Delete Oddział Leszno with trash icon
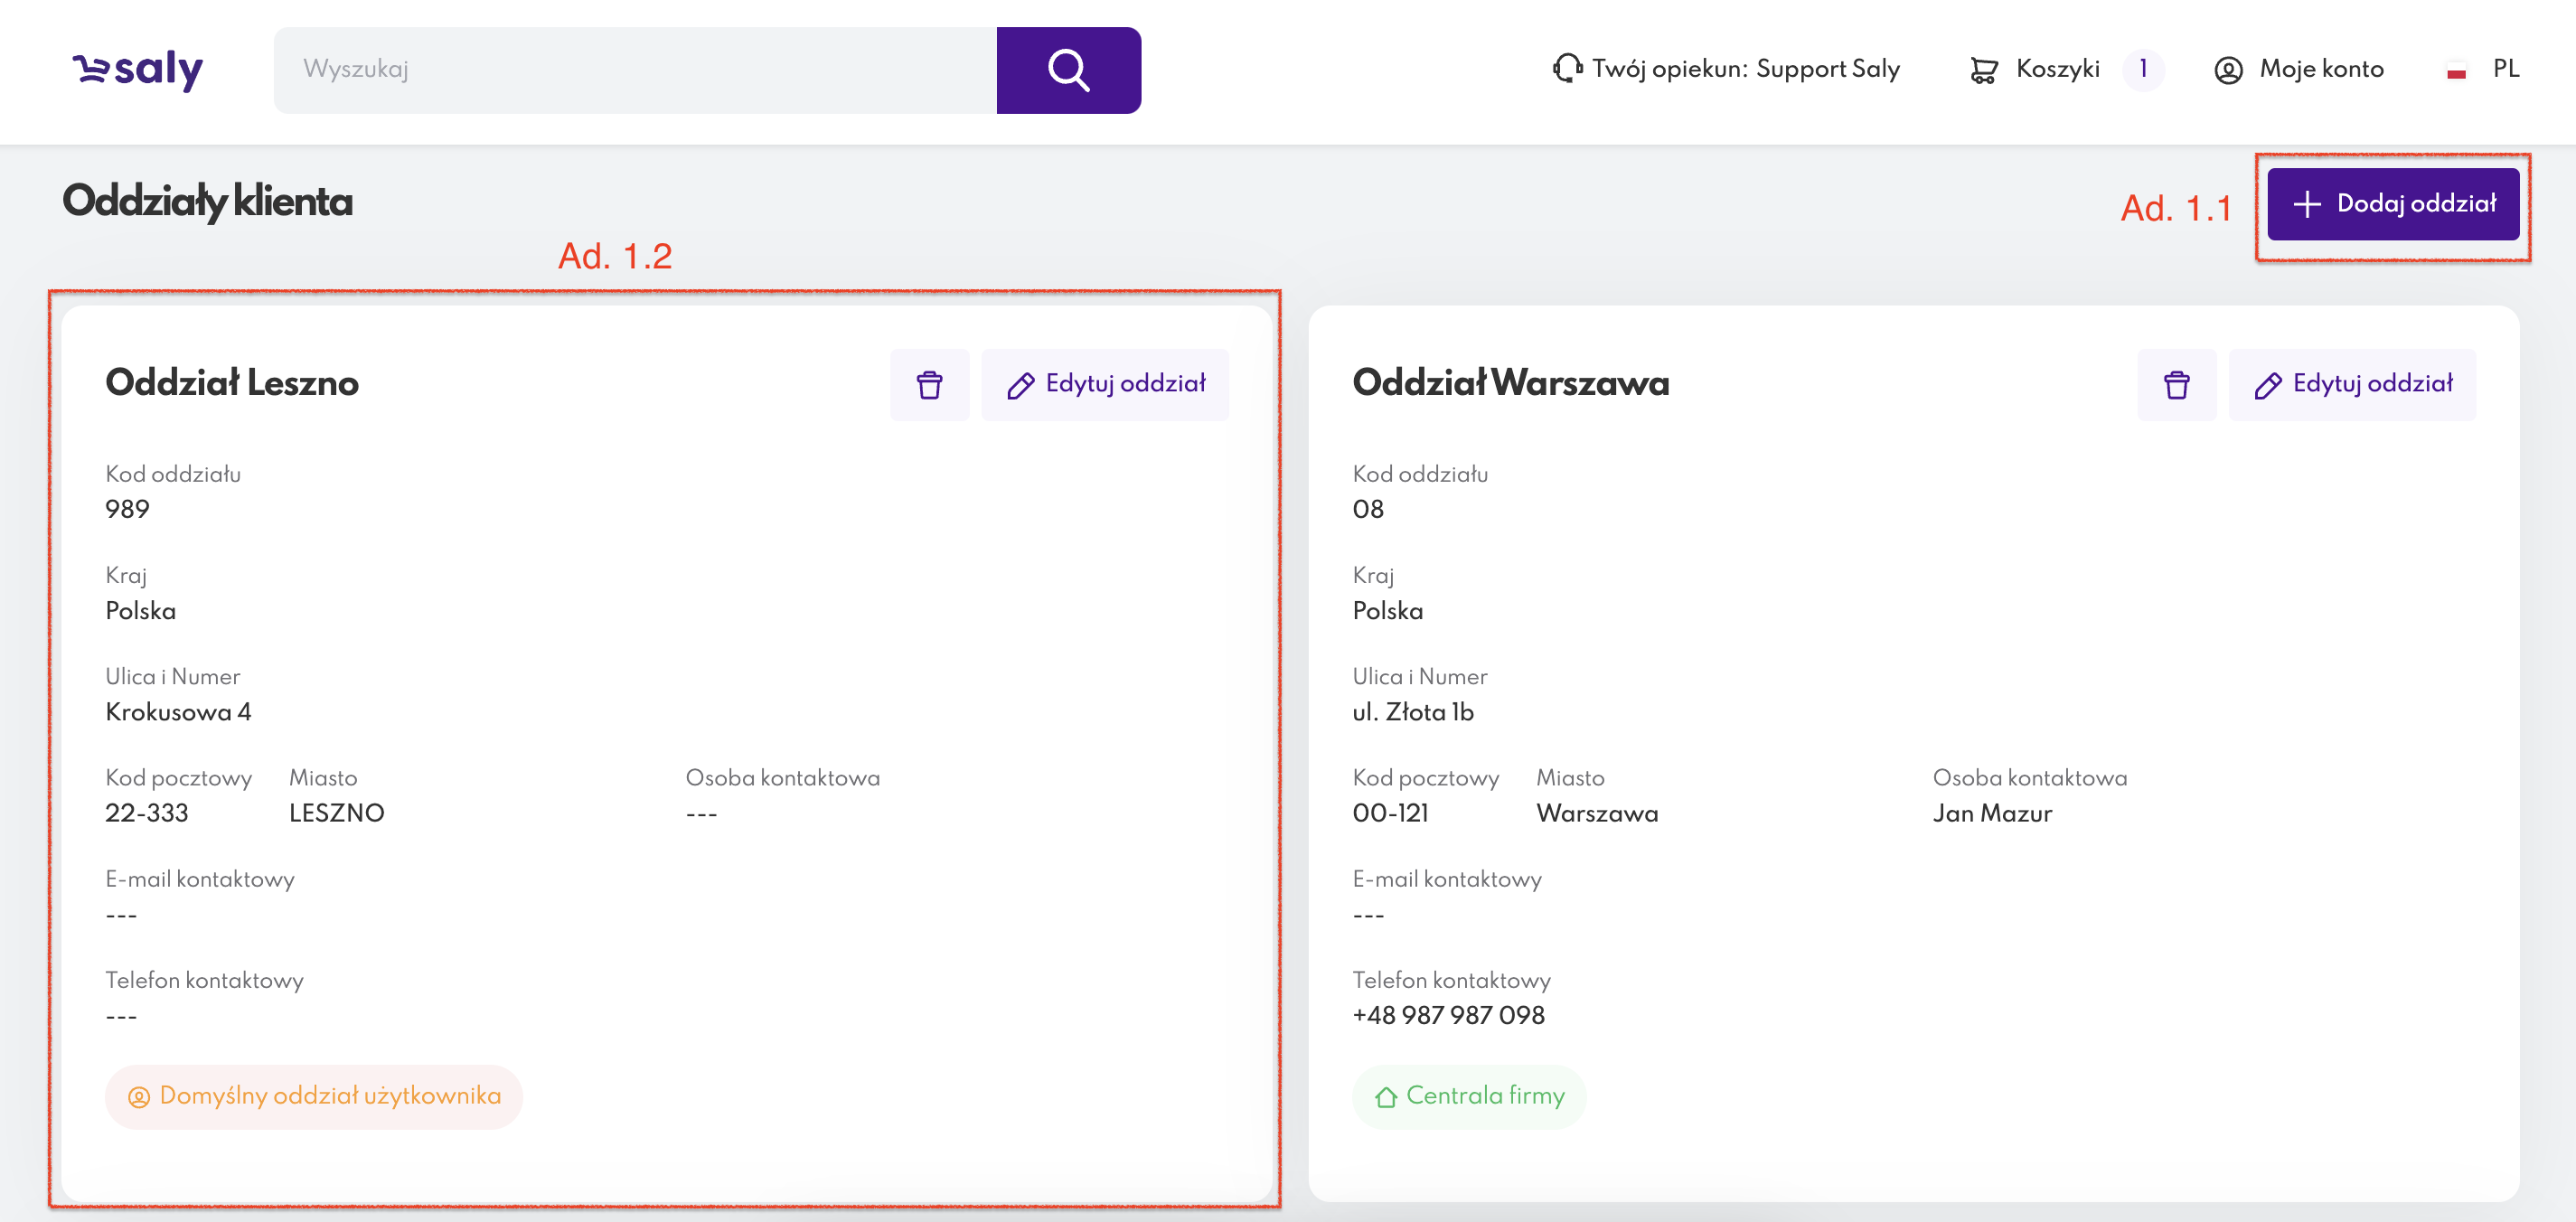The image size is (2576, 1222). coord(929,385)
